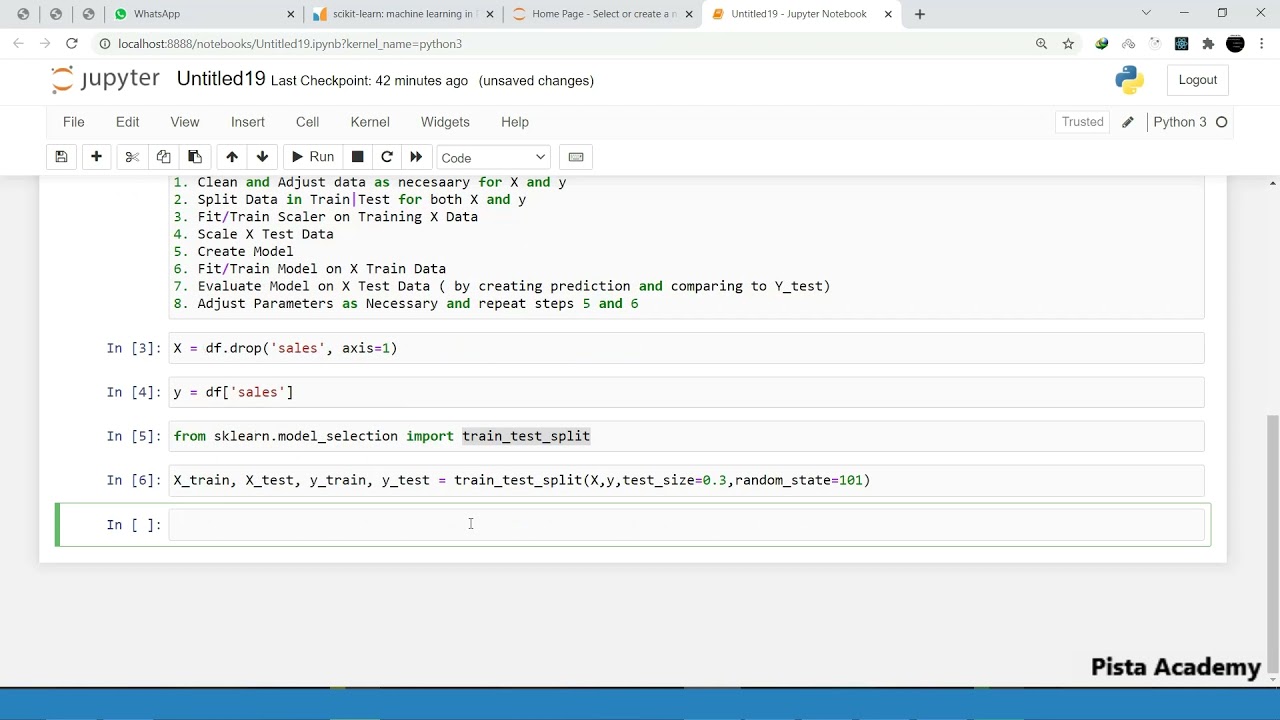Click the pencil edit mode indicator
This screenshot has width=1280, height=720.
click(x=1128, y=122)
